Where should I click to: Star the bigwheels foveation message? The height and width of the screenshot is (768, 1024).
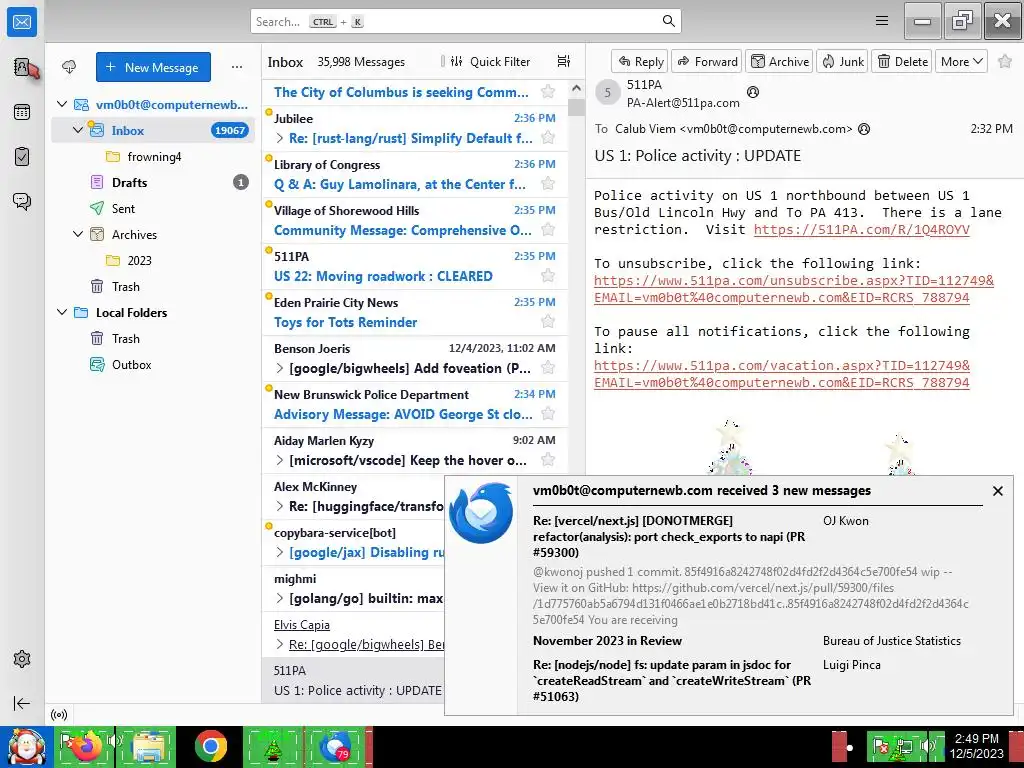[x=548, y=368]
